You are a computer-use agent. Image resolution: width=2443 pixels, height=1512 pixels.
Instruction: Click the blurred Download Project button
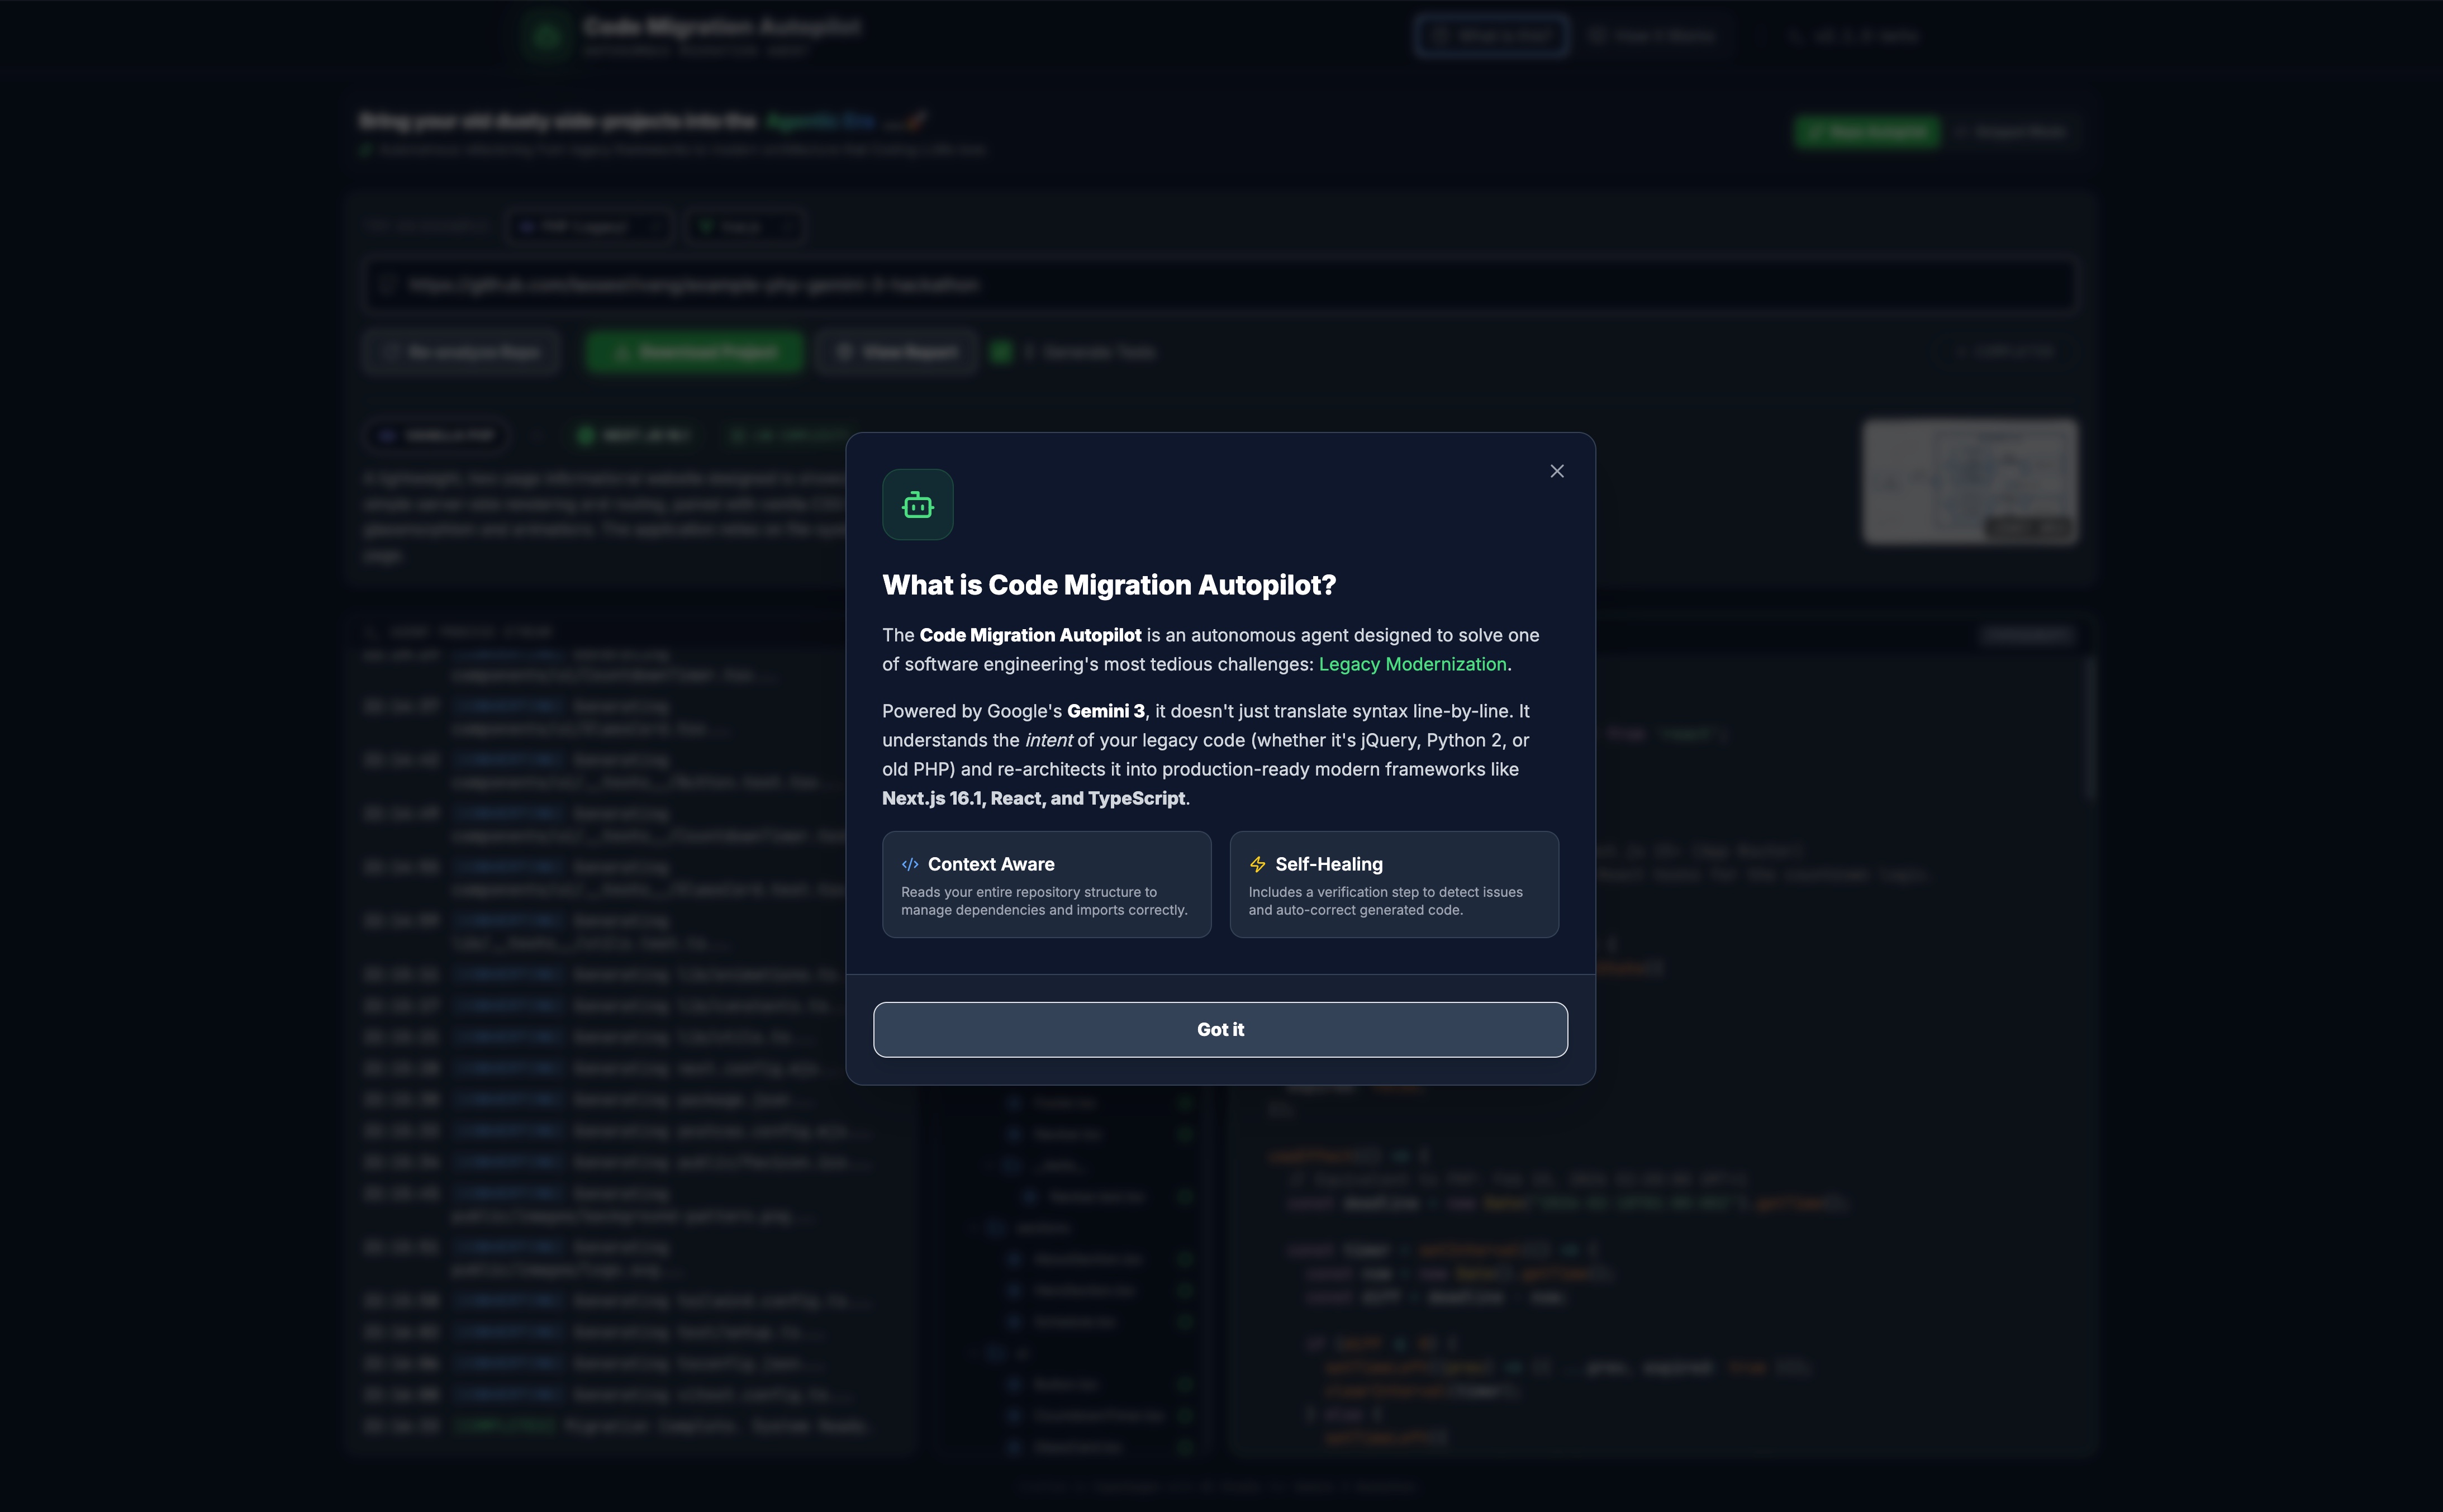click(694, 352)
